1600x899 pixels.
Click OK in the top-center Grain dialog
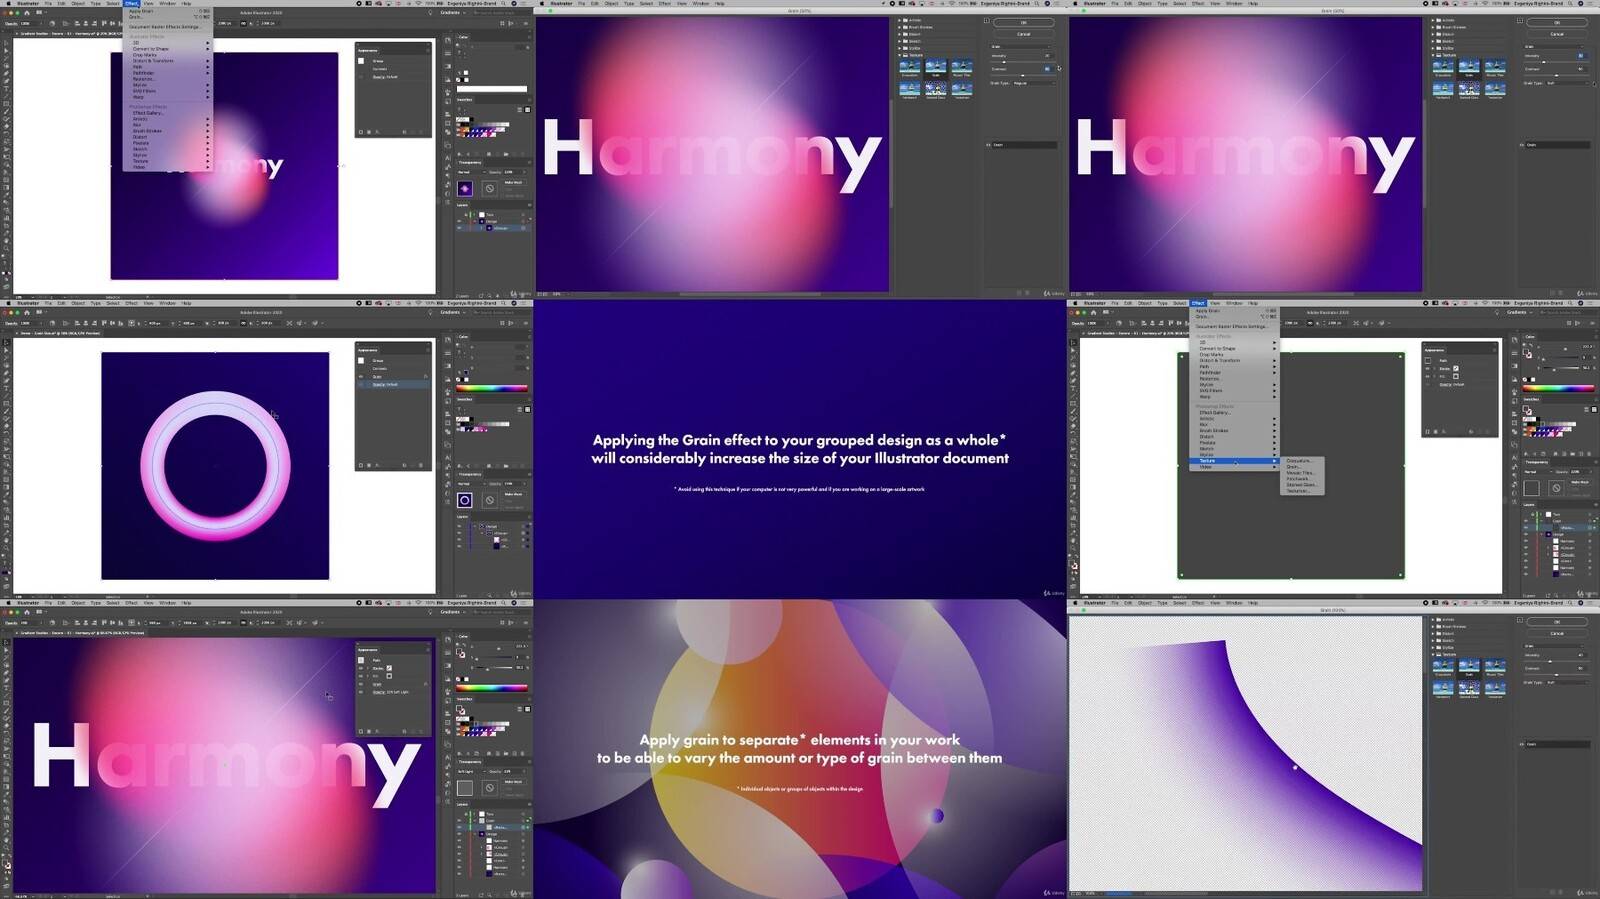[1023, 22]
